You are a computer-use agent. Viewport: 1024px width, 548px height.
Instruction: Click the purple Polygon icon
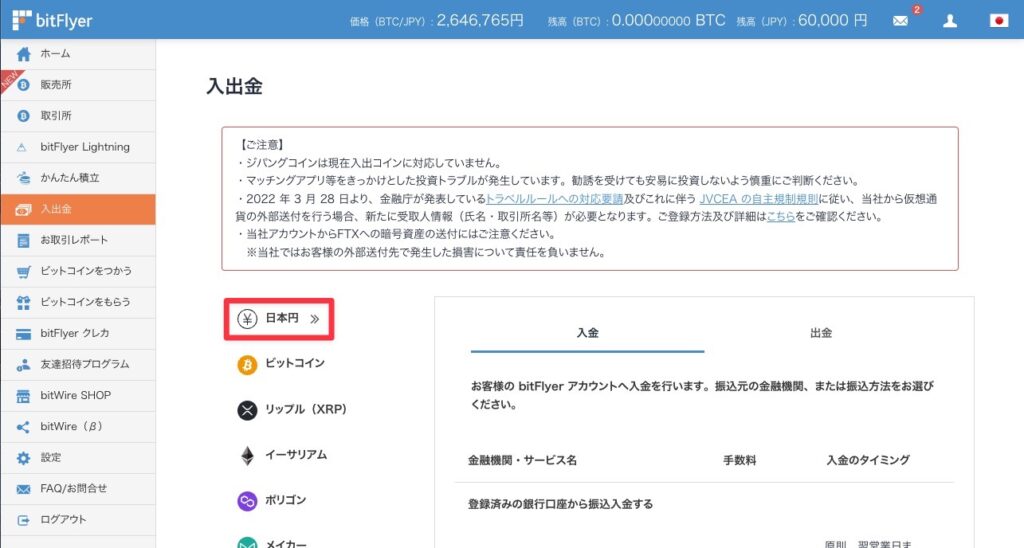coord(247,501)
